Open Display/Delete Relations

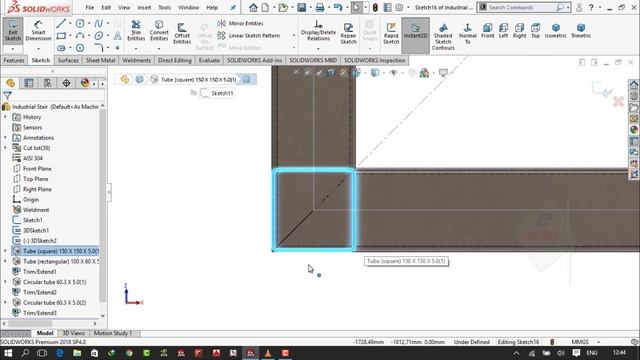pyautogui.click(x=318, y=31)
